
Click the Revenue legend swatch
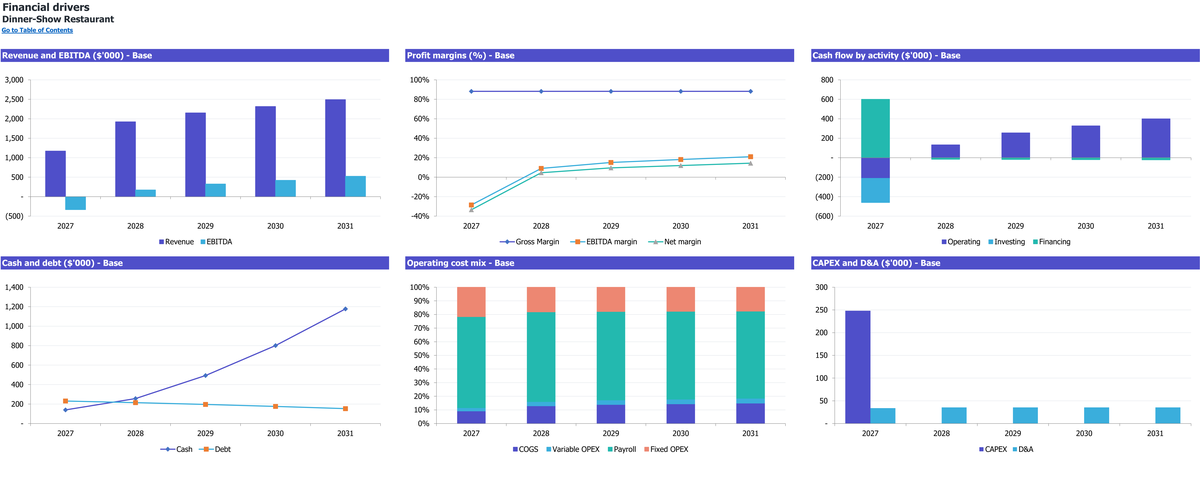pyautogui.click(x=162, y=242)
